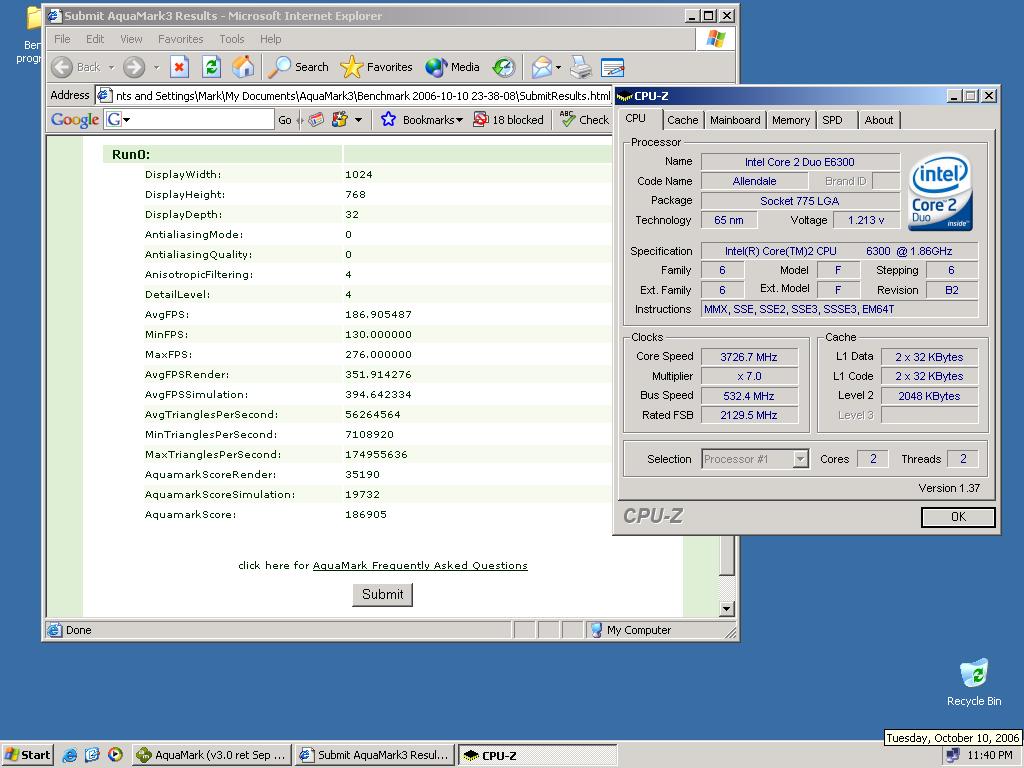Click the Intel Core 2 Duo logo

coord(940,191)
